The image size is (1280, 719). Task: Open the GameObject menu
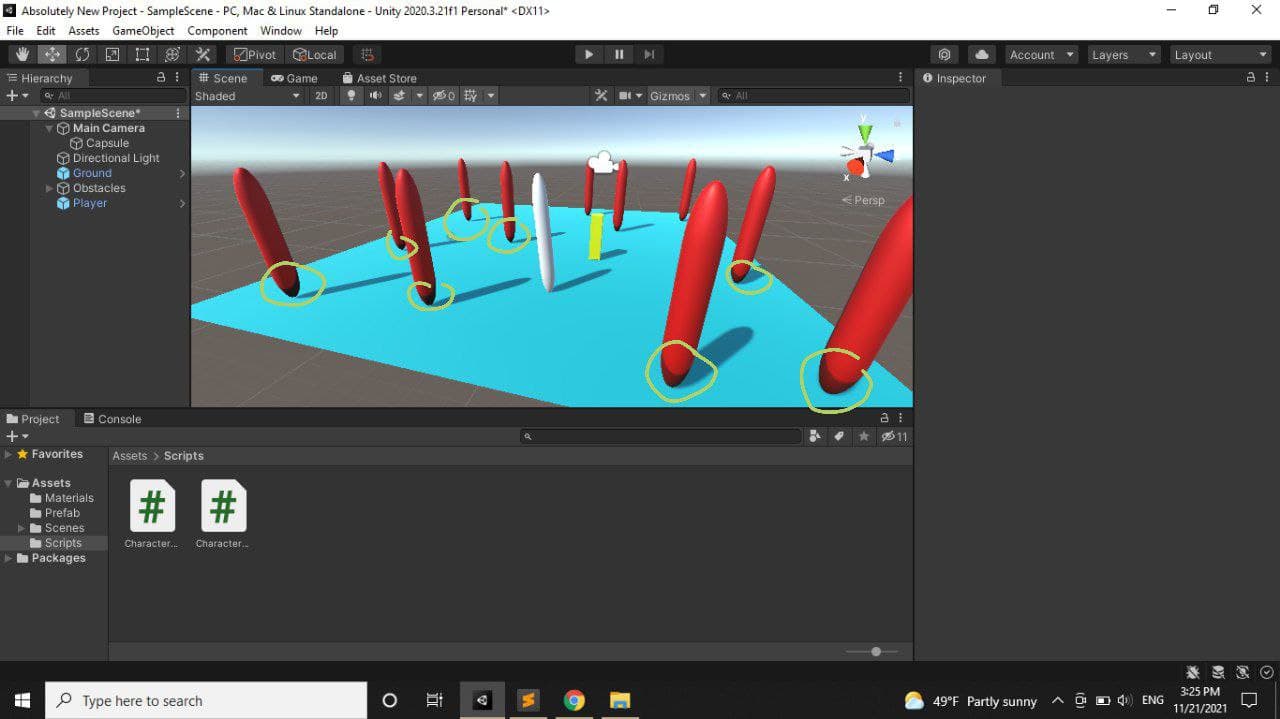coord(143,31)
